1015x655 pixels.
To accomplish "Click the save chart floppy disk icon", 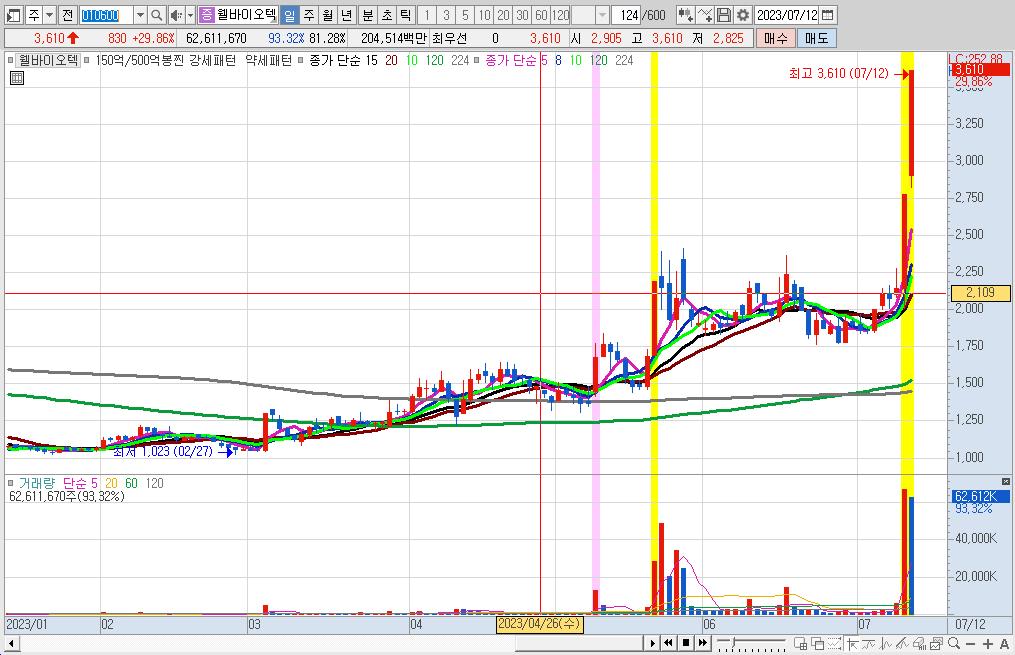I will click(724, 15).
